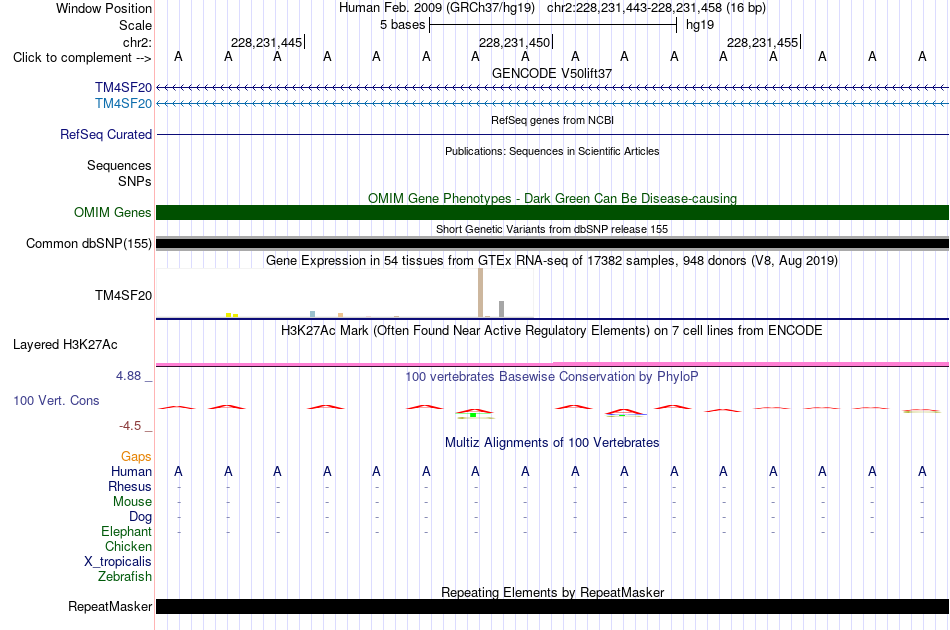
Task: Click the Mouse alignment row label
Action: (132, 502)
